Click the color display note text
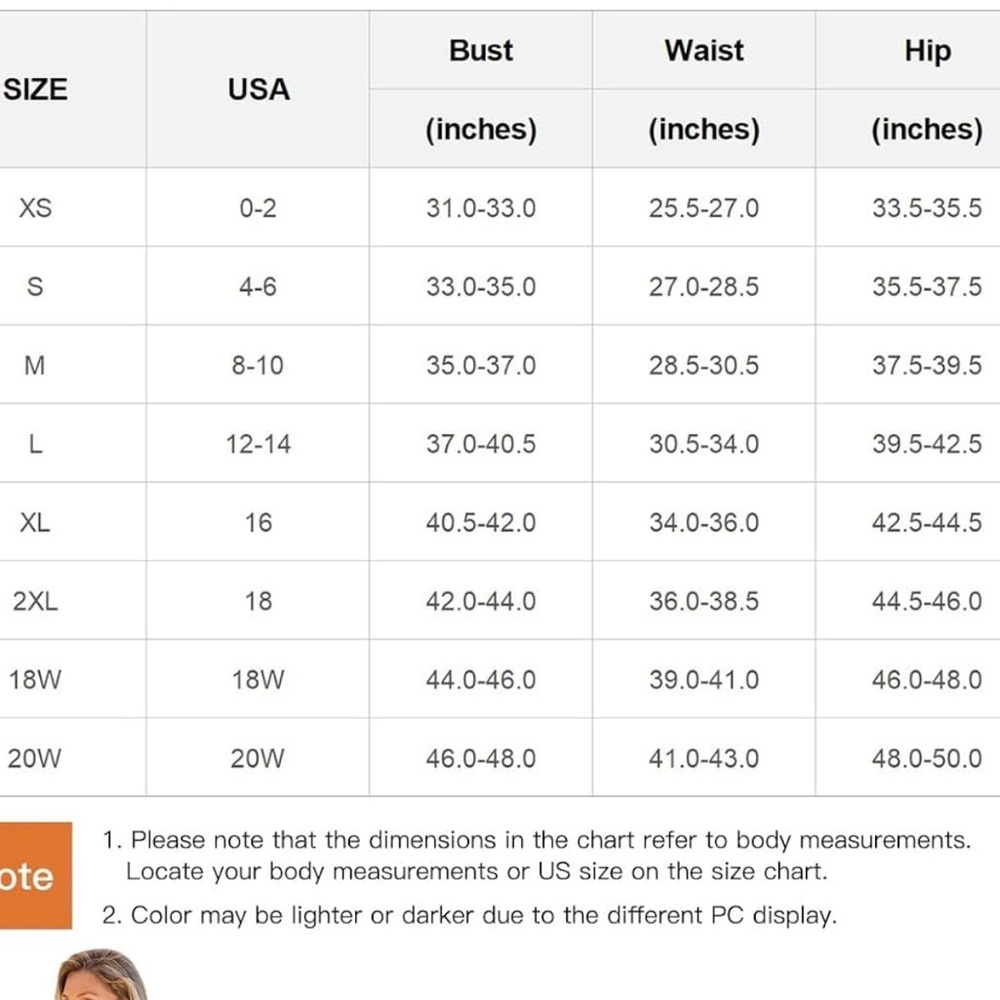 click(469, 916)
